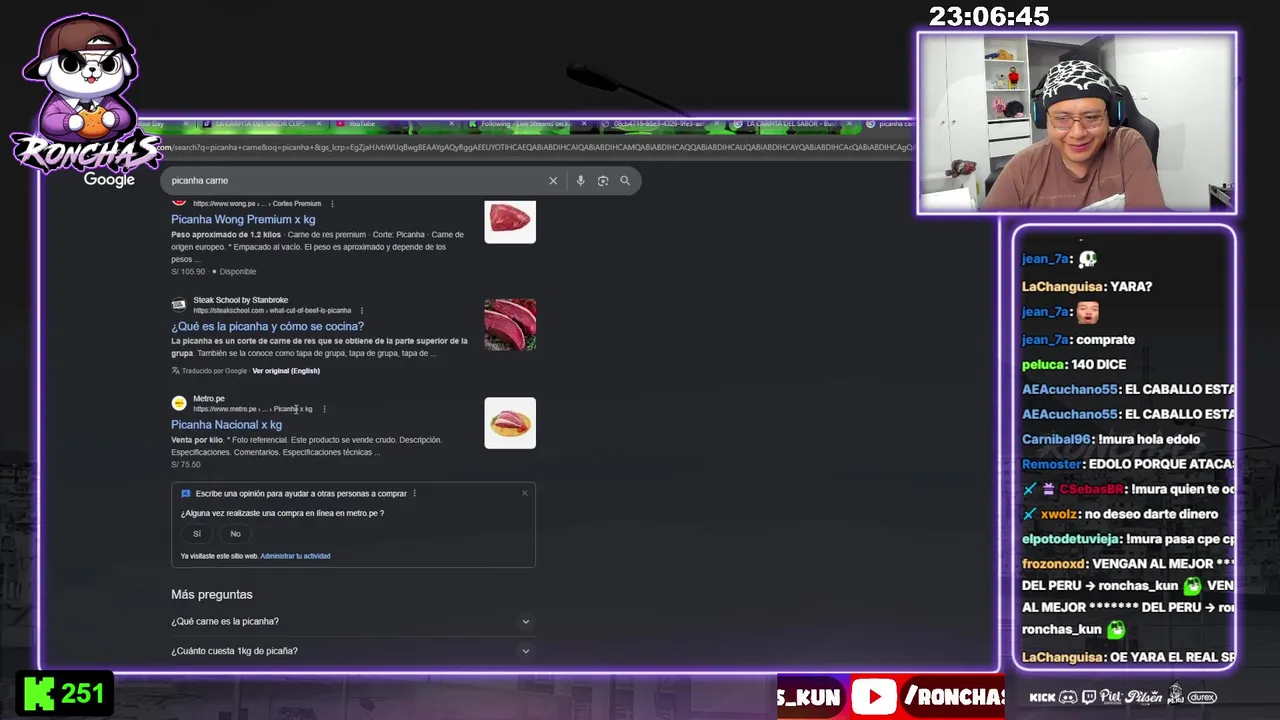This screenshot has width=1280, height=720.
Task: Open the three-dot menu beside steakschool.com URL
Action: click(362, 310)
